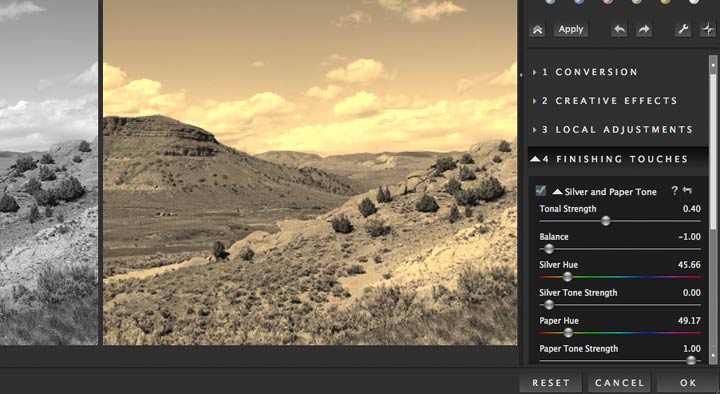Click the Silver Tone Strength value 0.00
The height and width of the screenshot is (394, 720).
click(x=692, y=293)
